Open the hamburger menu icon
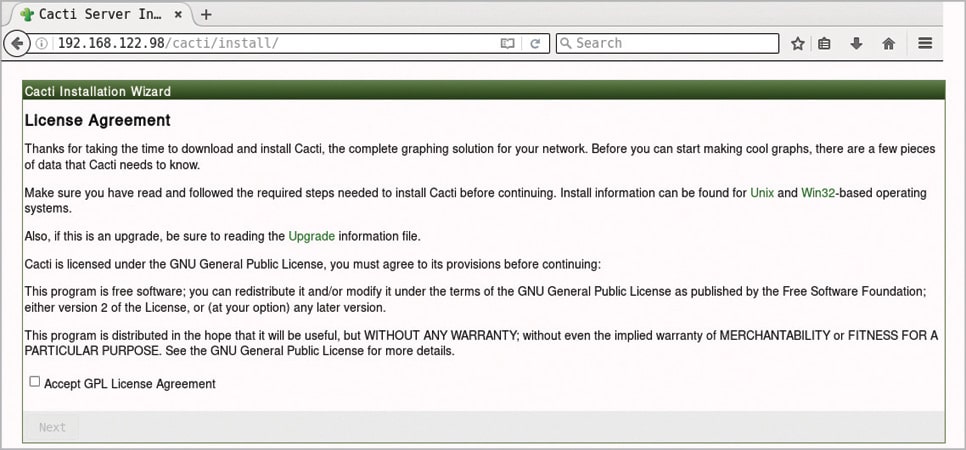Viewport: 966px width, 450px height. coord(925,43)
